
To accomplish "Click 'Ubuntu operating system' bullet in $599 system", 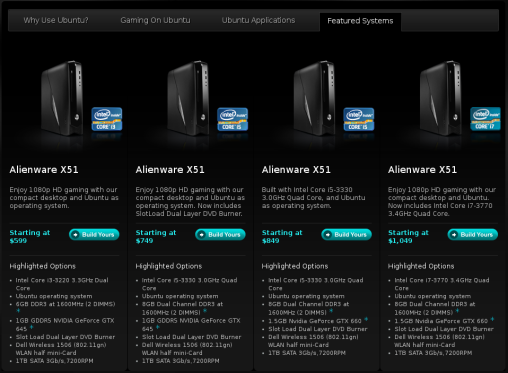I will [54, 296].
